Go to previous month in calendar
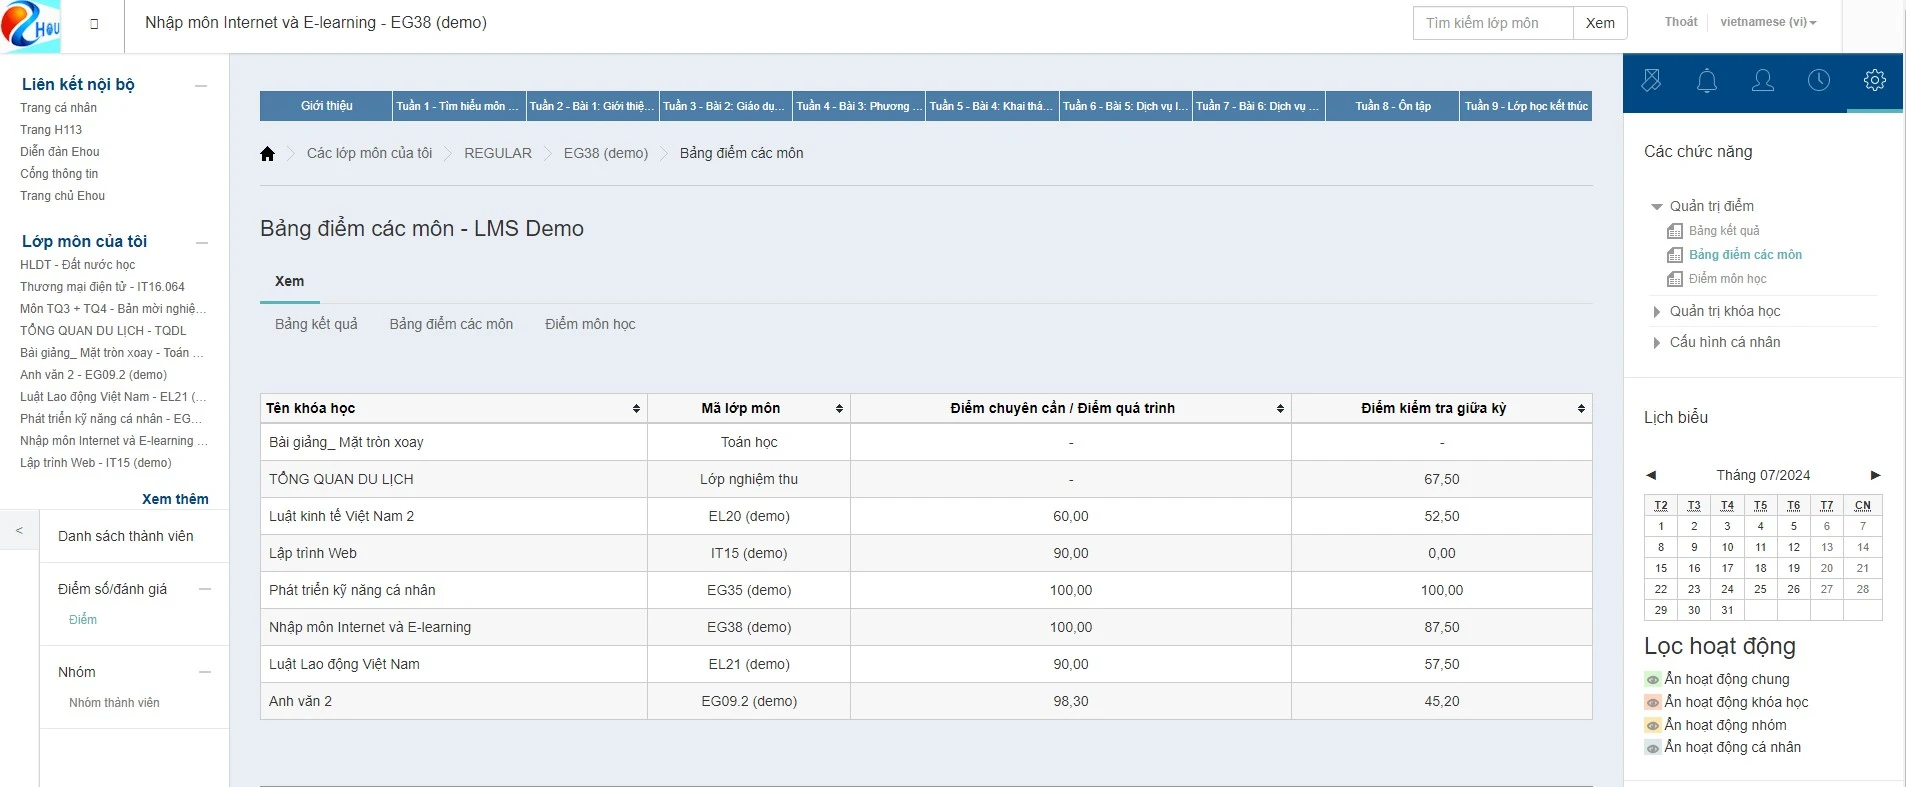The image size is (1906, 787). click(1651, 475)
